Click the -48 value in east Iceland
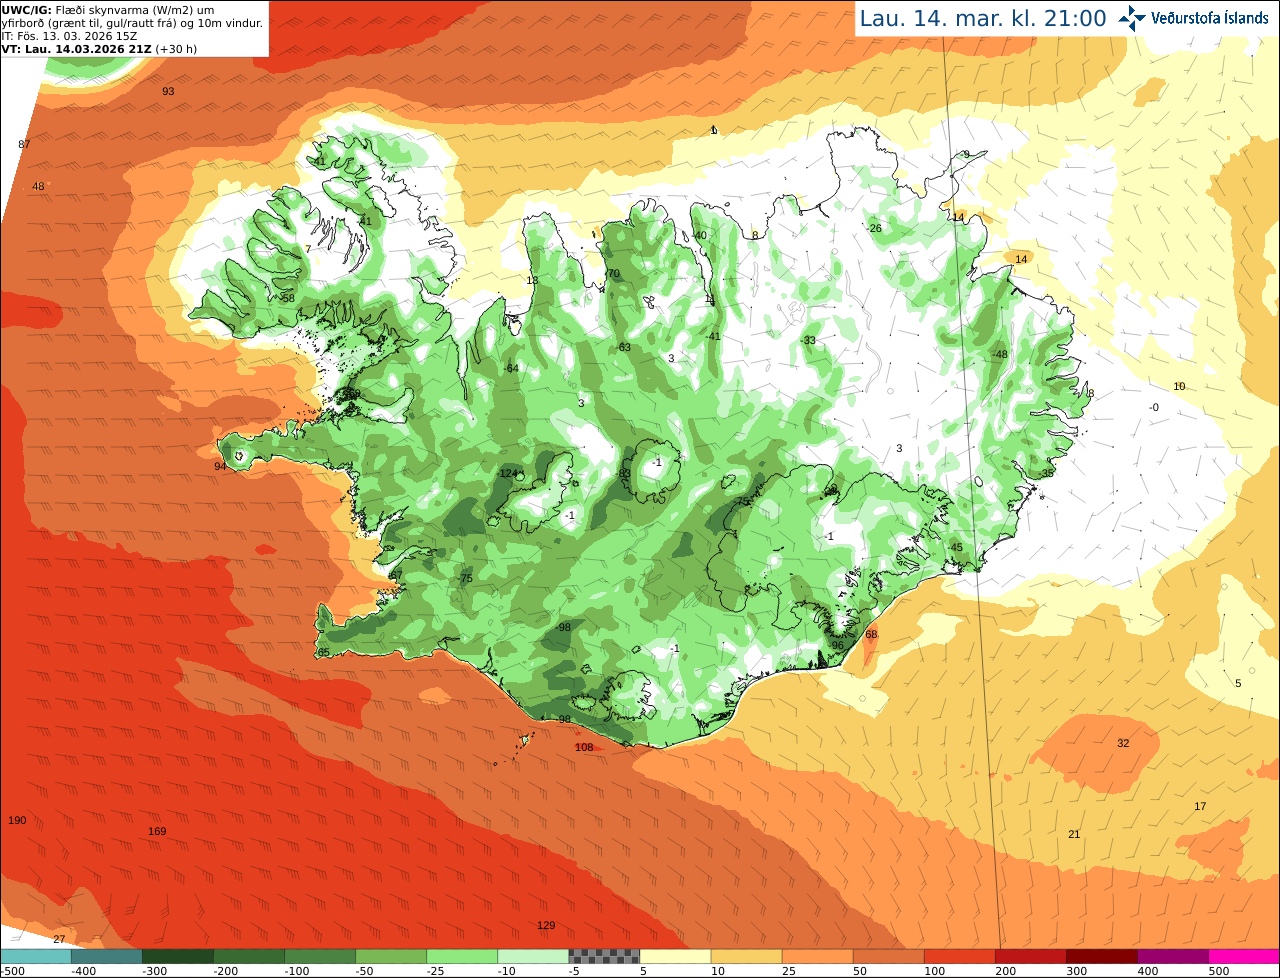The width and height of the screenshot is (1280, 978). coord(999,354)
